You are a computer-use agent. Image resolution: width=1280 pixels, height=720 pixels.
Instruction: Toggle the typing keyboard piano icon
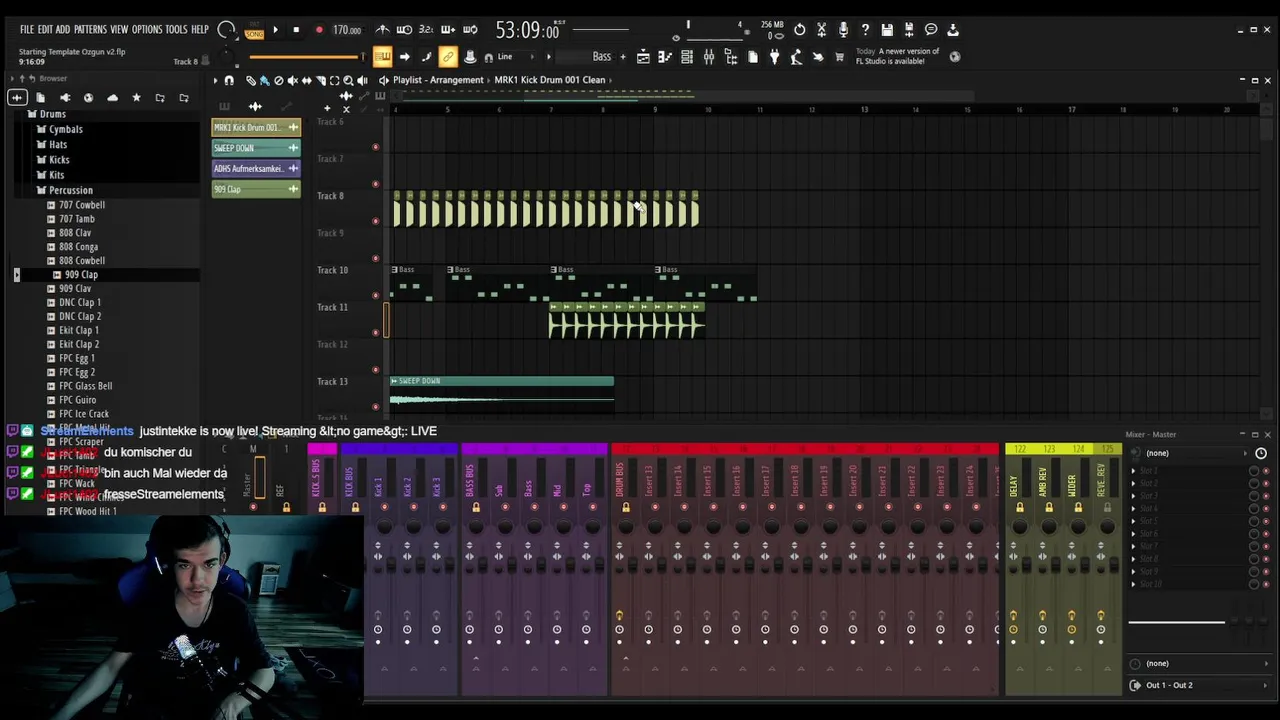pos(382,57)
